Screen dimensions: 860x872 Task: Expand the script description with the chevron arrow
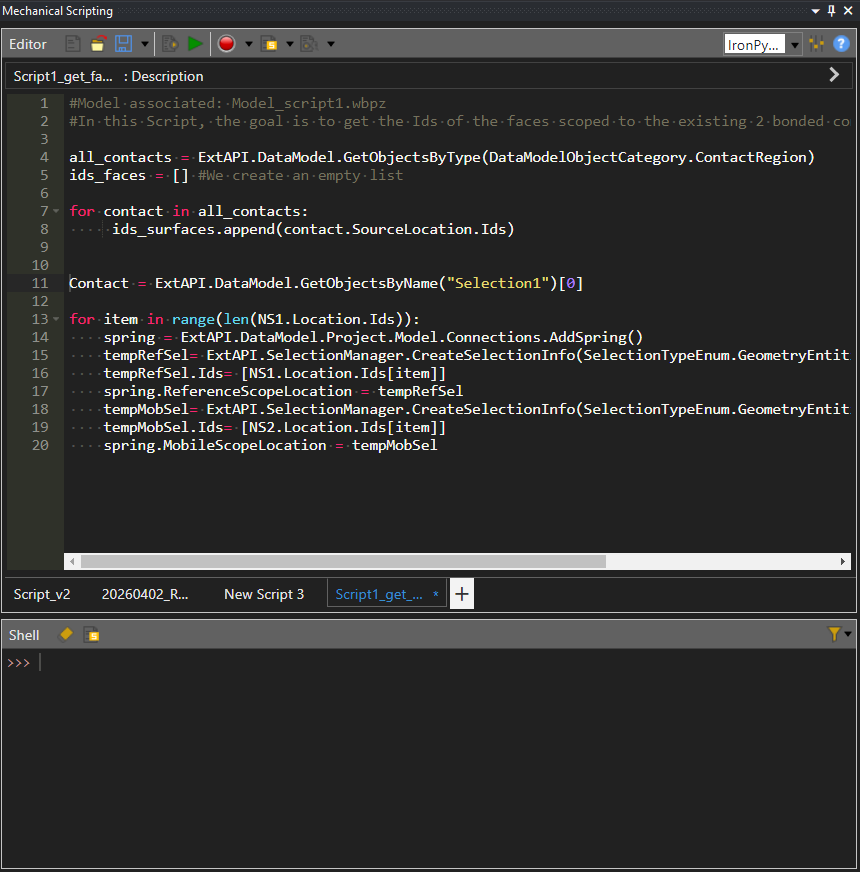click(834, 75)
